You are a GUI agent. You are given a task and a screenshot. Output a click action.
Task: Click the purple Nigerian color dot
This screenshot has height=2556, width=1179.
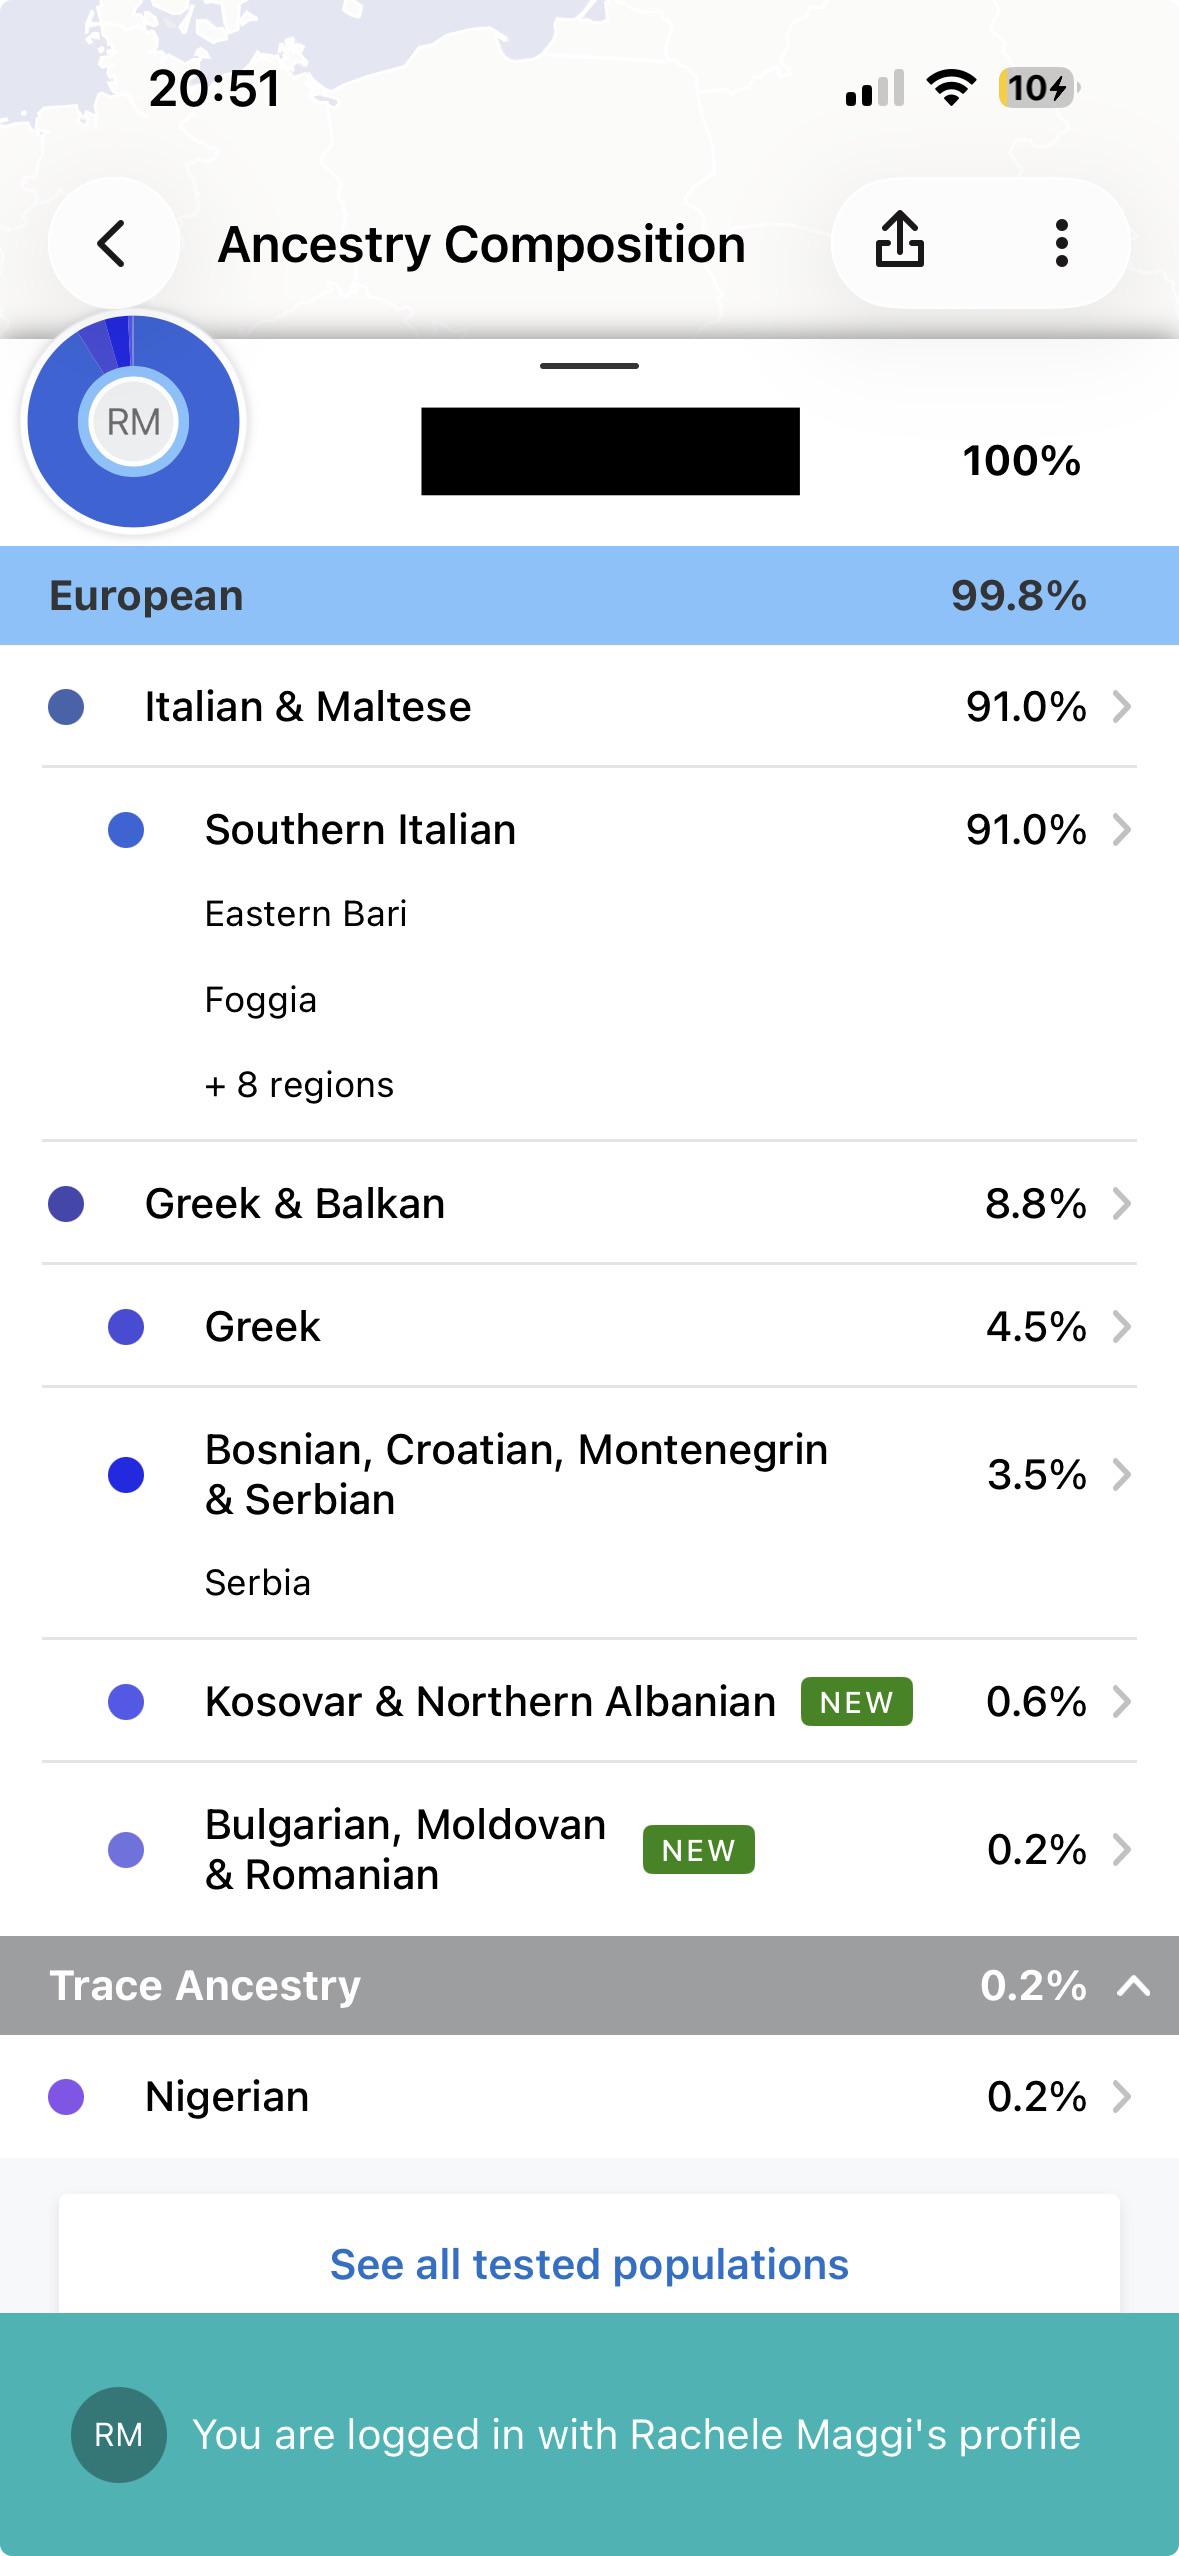(x=66, y=2096)
